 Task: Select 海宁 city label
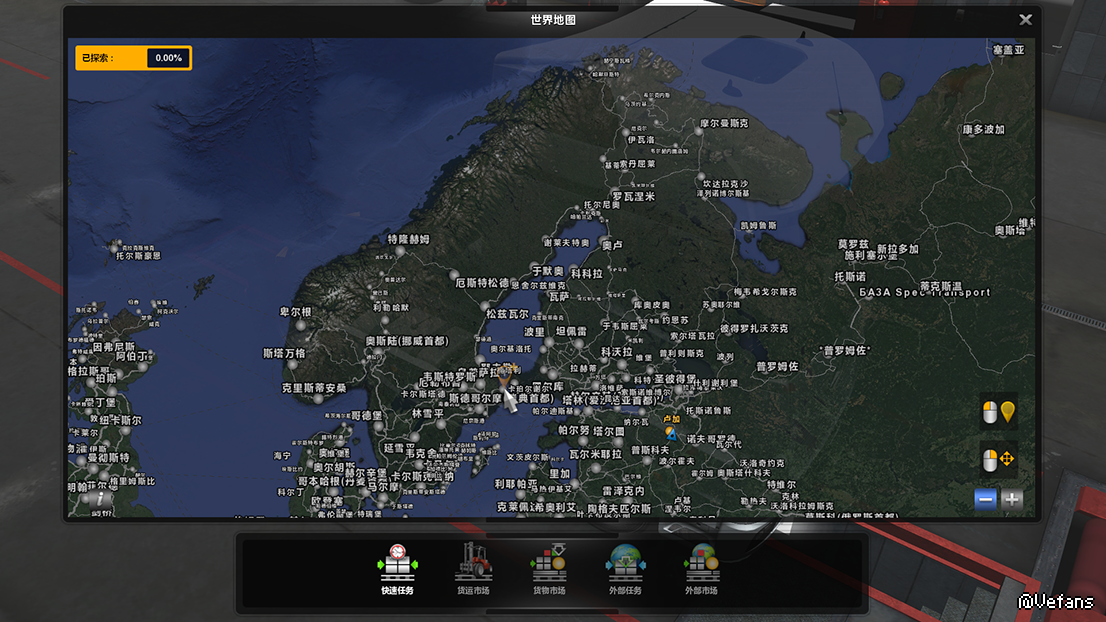click(282, 456)
